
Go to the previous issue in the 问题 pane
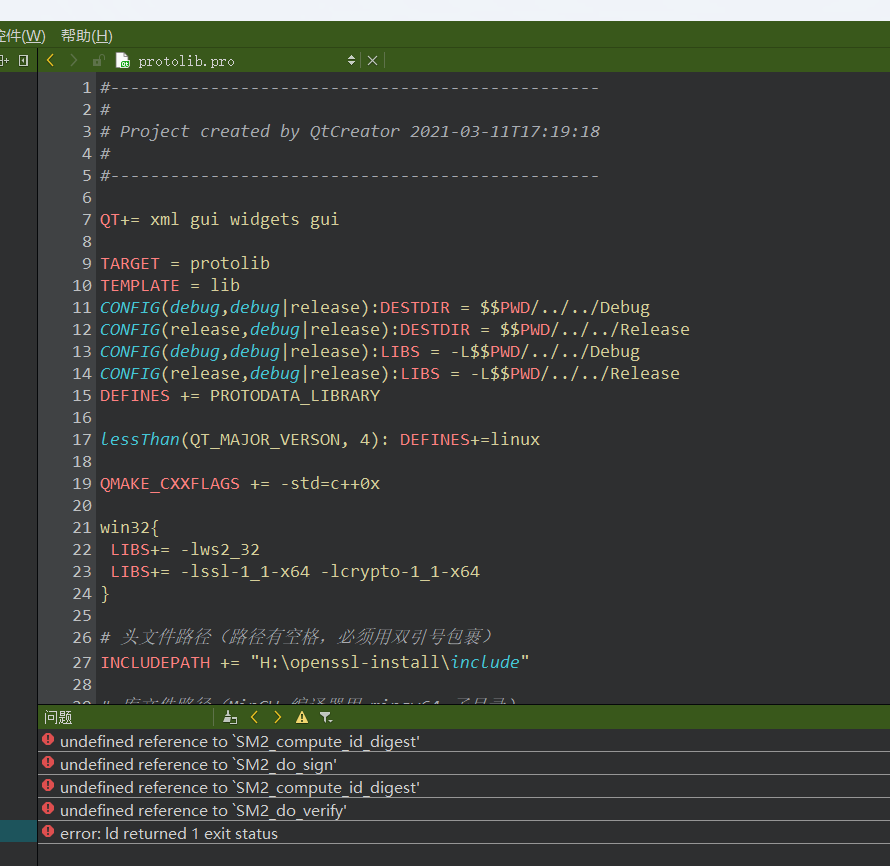pos(254,717)
